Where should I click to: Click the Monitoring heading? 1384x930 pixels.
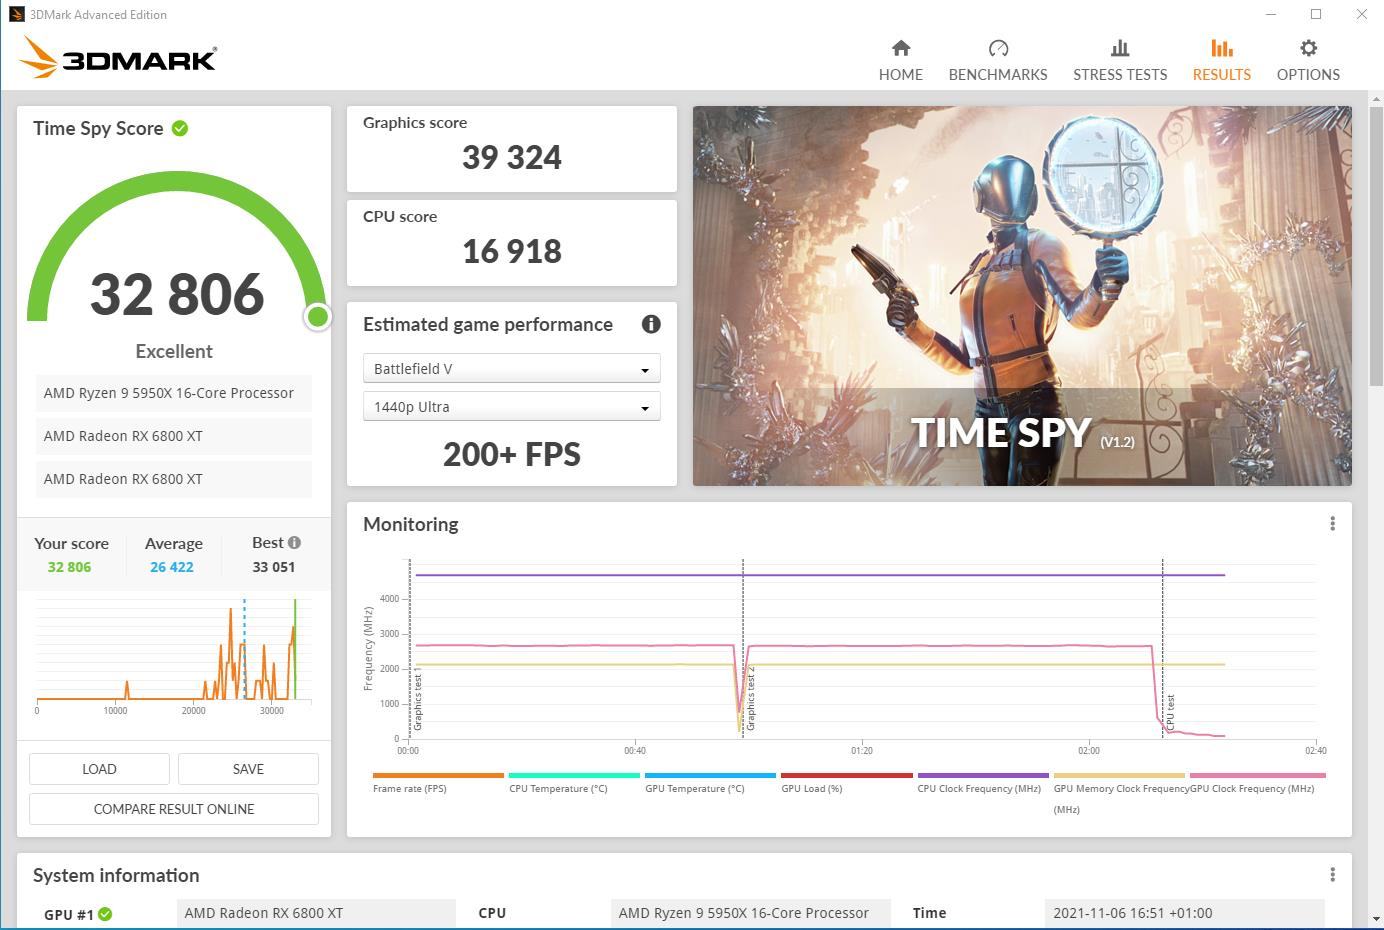(411, 524)
